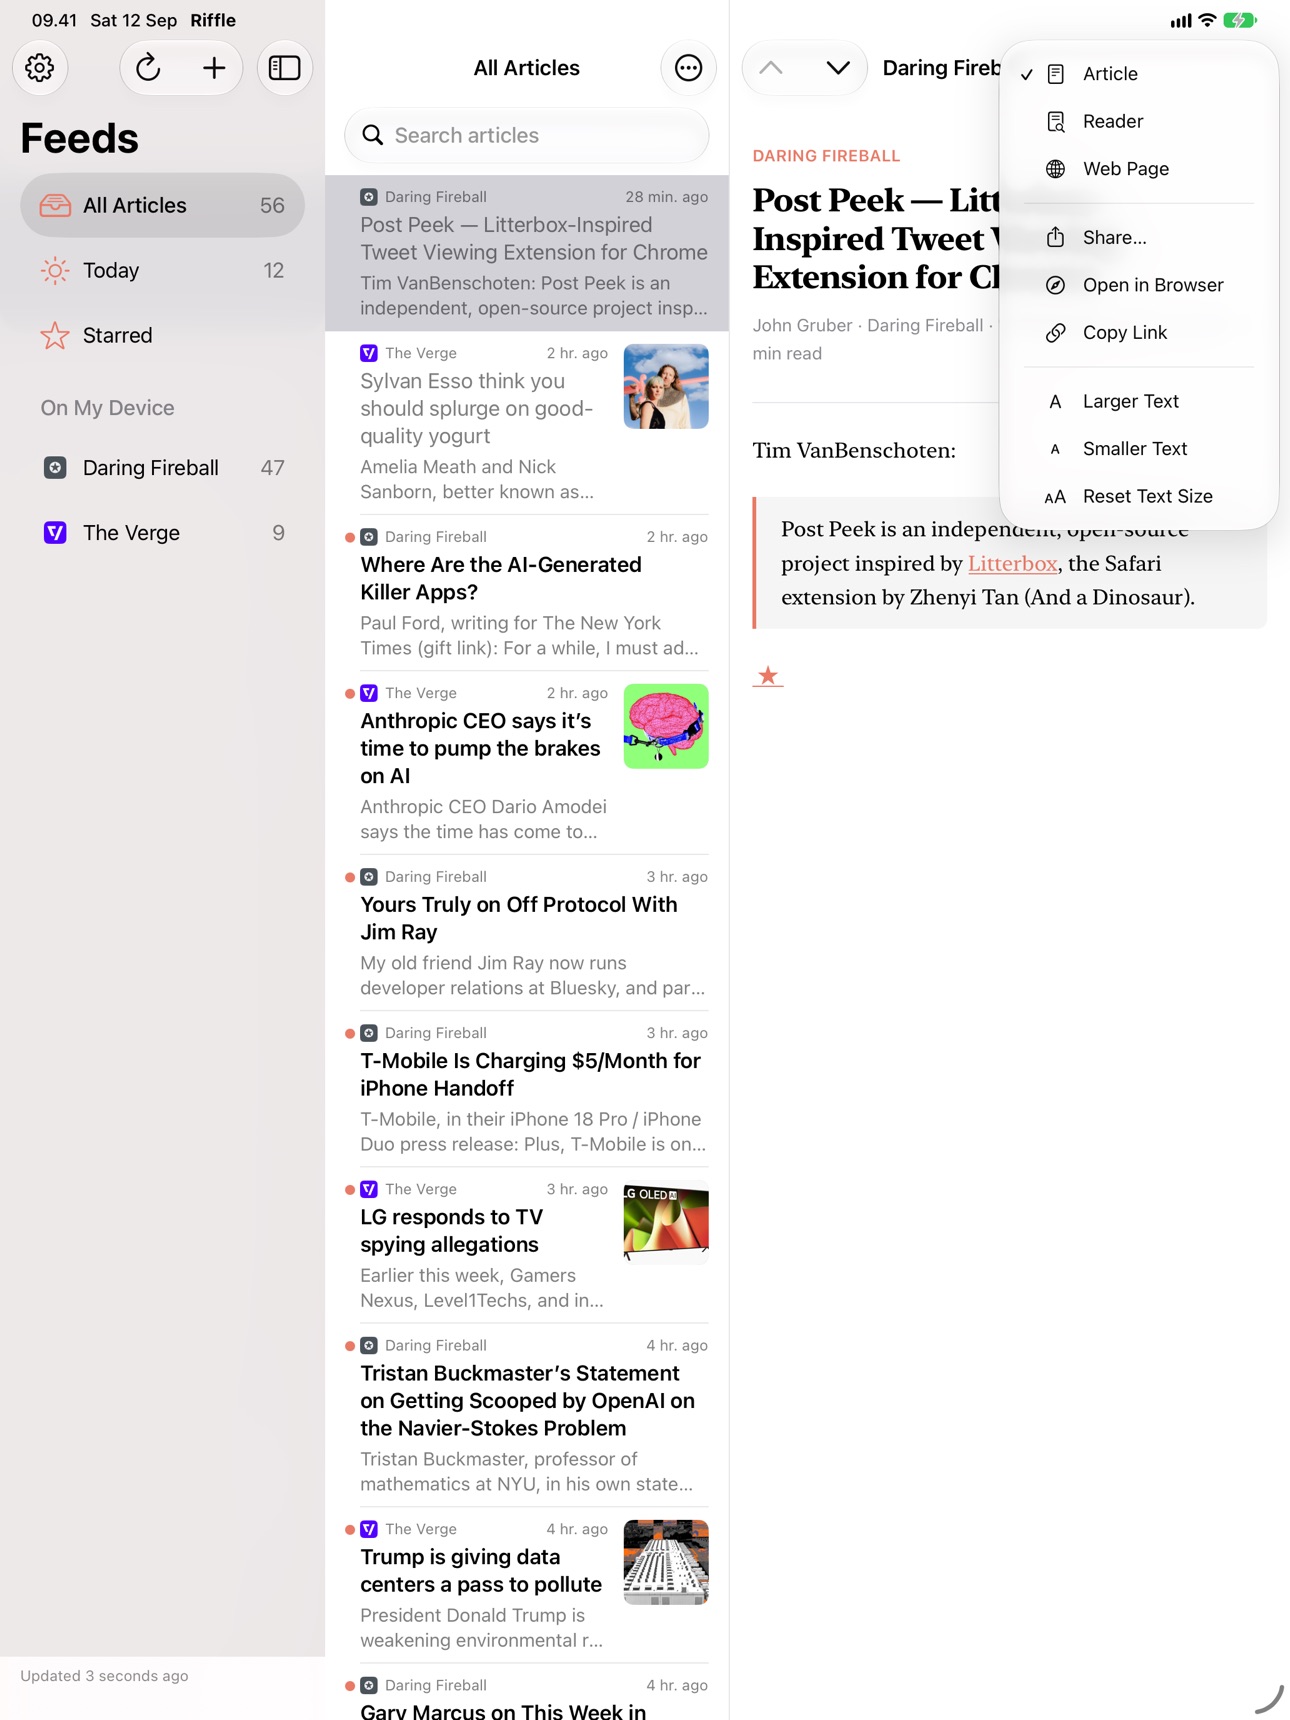Select the All Articles feed row
Viewport: 1290px width, 1720px height.
pos(162,205)
